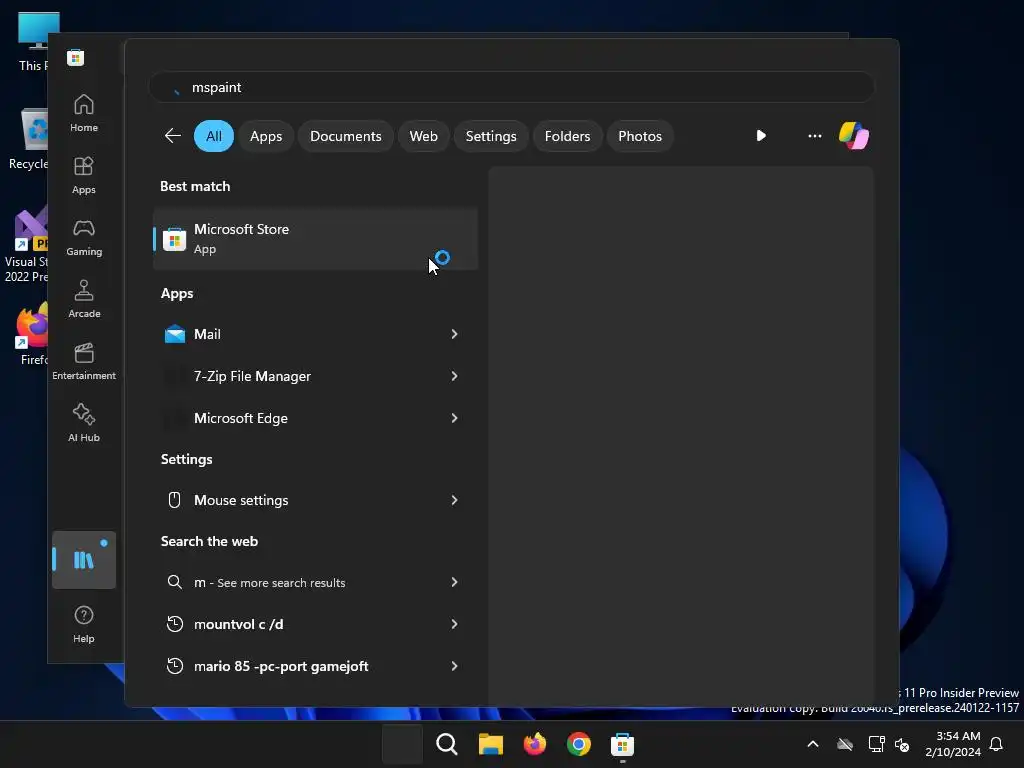This screenshot has height=768, width=1024.
Task: Click the Copilot icon in search panel
Action: point(854,136)
